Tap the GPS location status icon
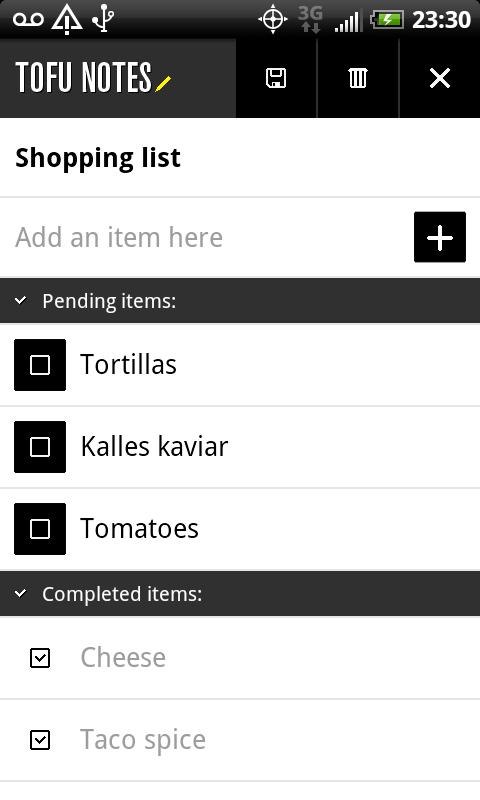Image resolution: width=480 pixels, height=800 pixels. [273, 20]
